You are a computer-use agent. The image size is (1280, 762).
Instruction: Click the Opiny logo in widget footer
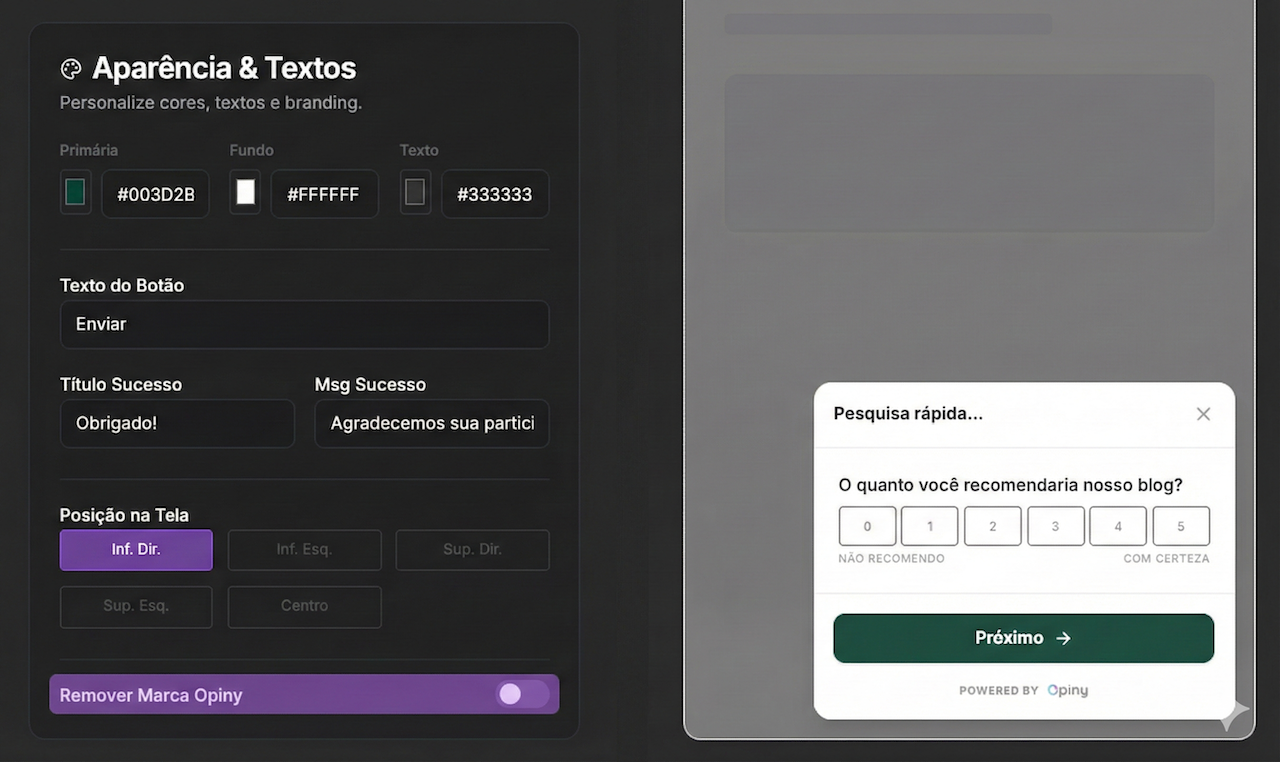[x=1067, y=690]
